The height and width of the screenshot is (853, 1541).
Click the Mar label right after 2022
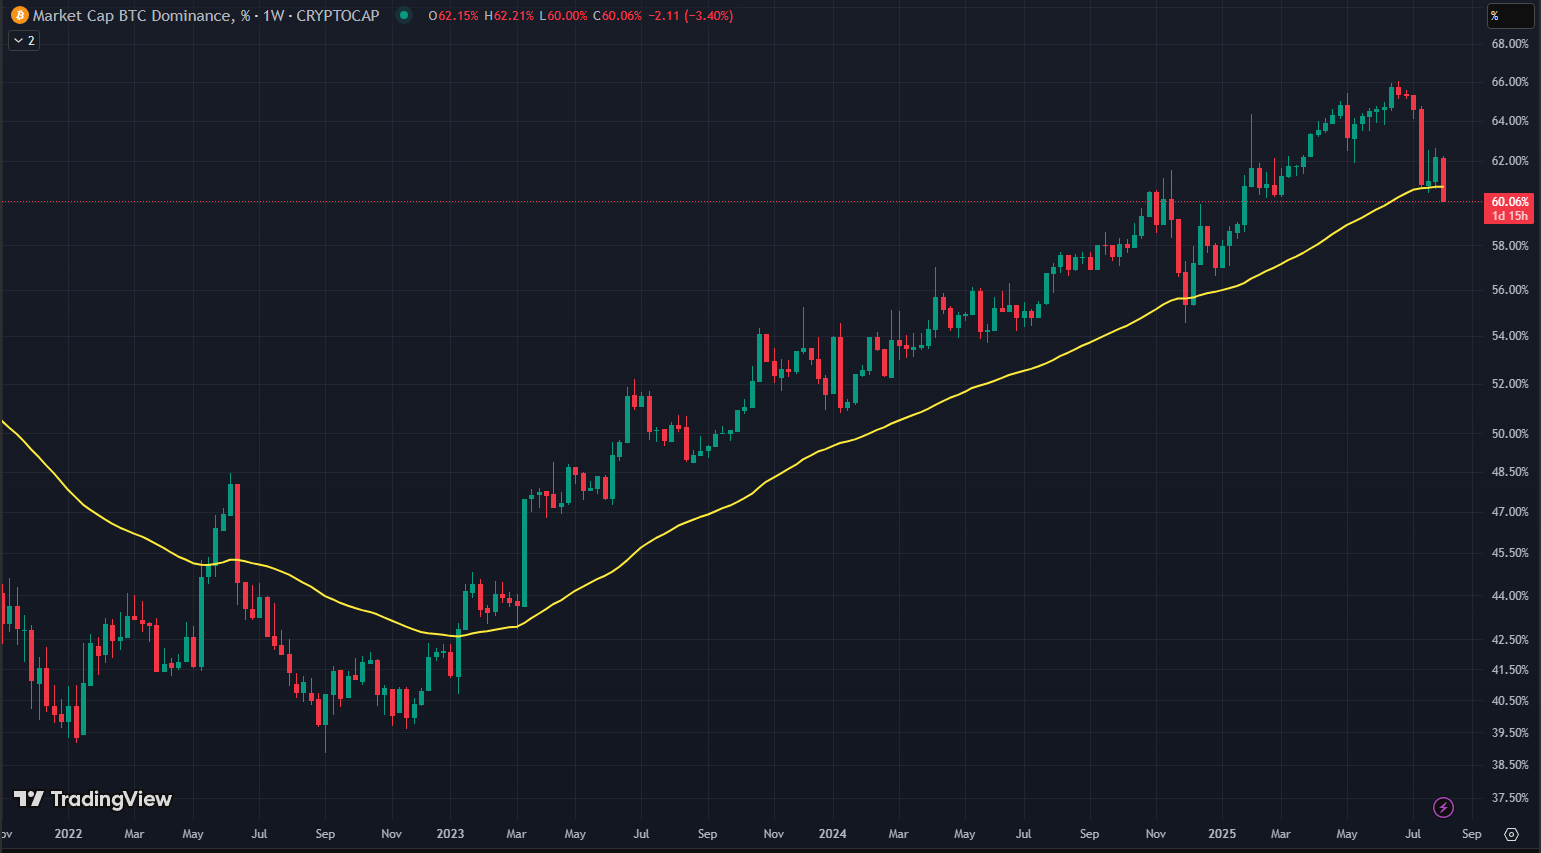click(x=134, y=834)
